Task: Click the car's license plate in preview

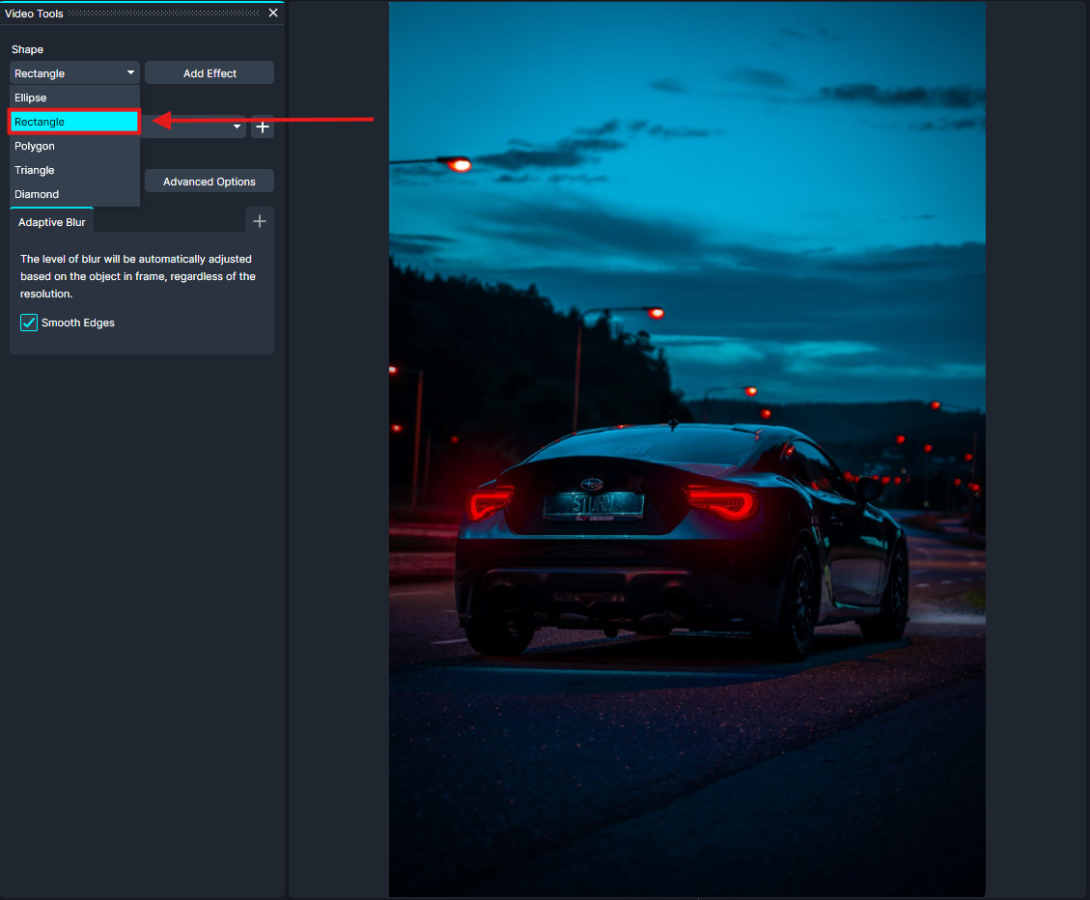Action: [593, 504]
